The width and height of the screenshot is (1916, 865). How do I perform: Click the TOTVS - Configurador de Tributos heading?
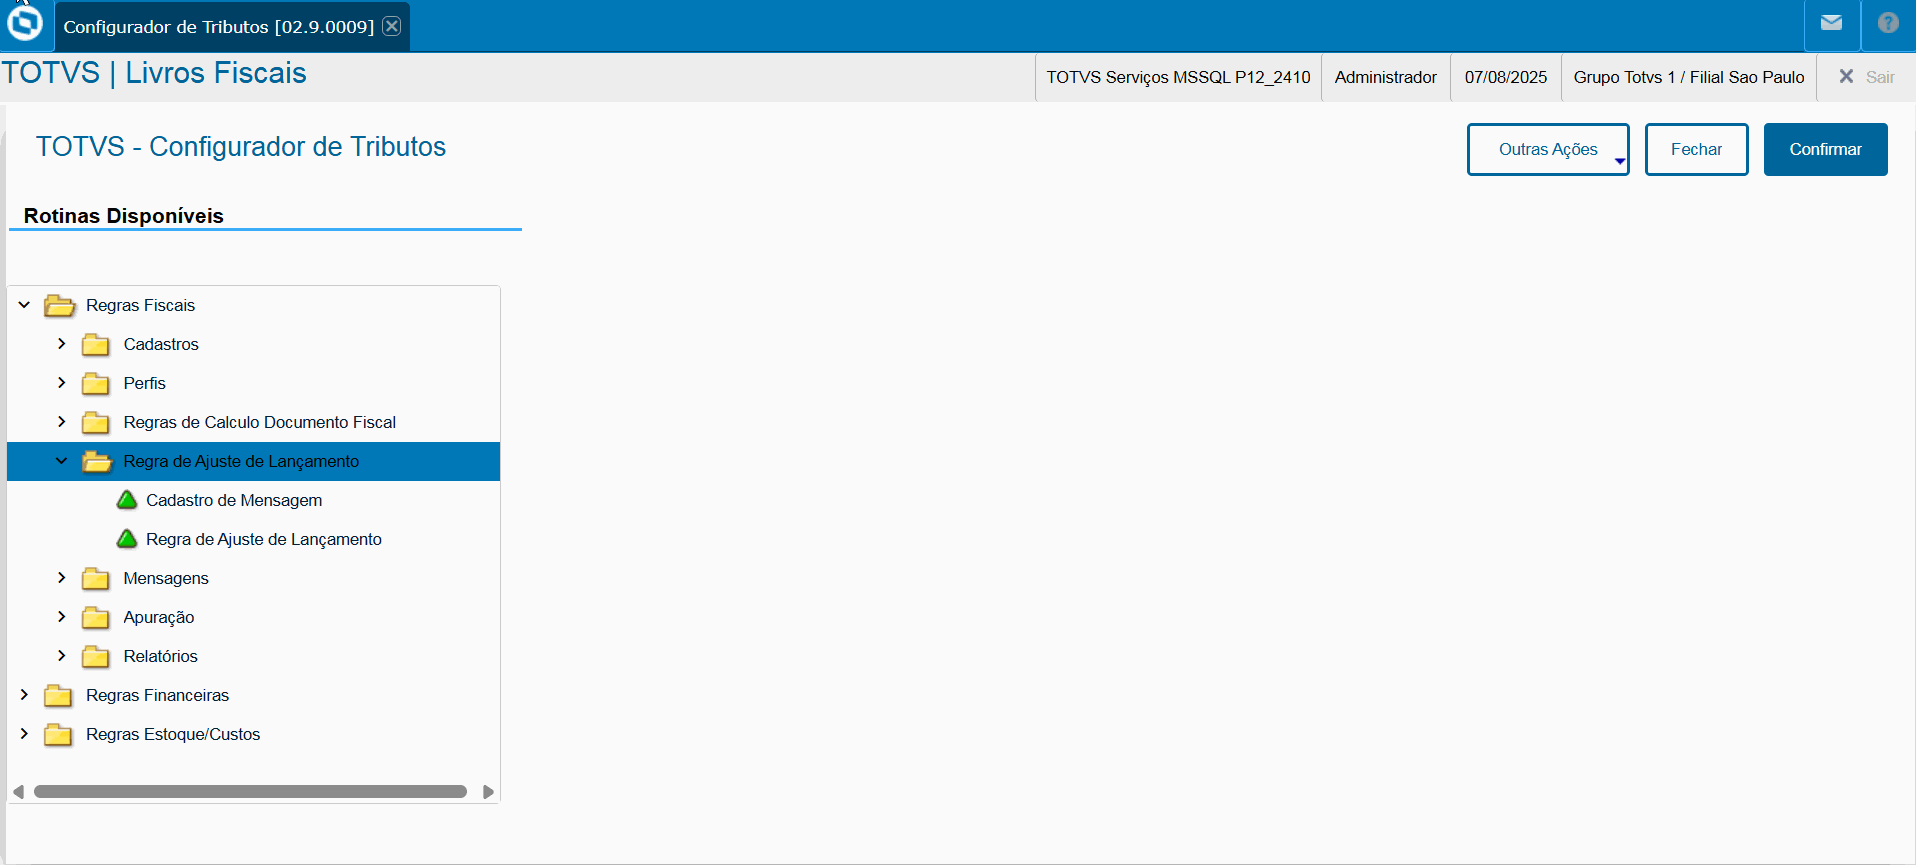point(241,147)
